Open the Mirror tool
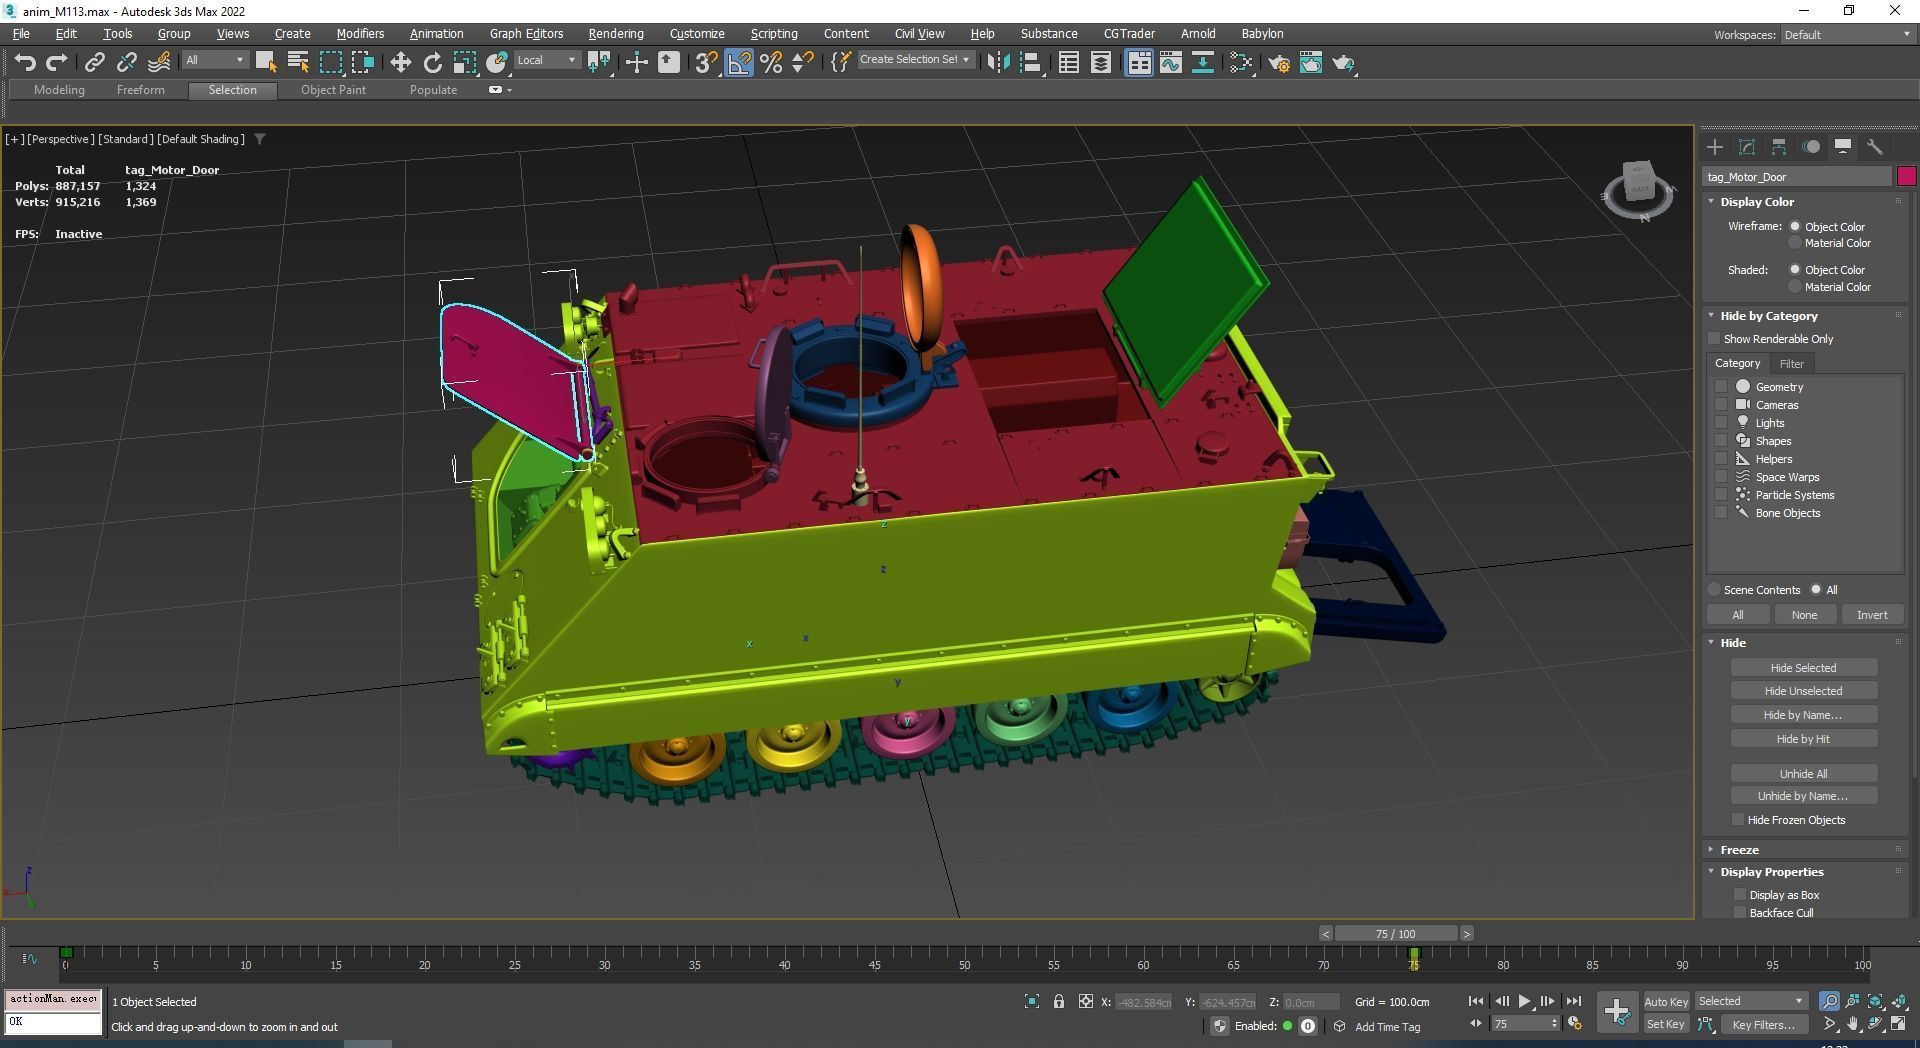This screenshot has width=1920, height=1048. pos(998,62)
